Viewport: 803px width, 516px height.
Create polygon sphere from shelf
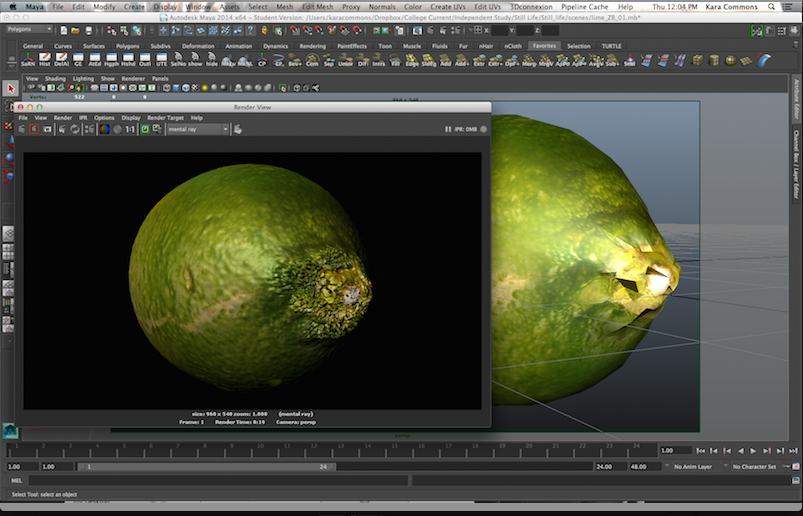tap(730, 59)
